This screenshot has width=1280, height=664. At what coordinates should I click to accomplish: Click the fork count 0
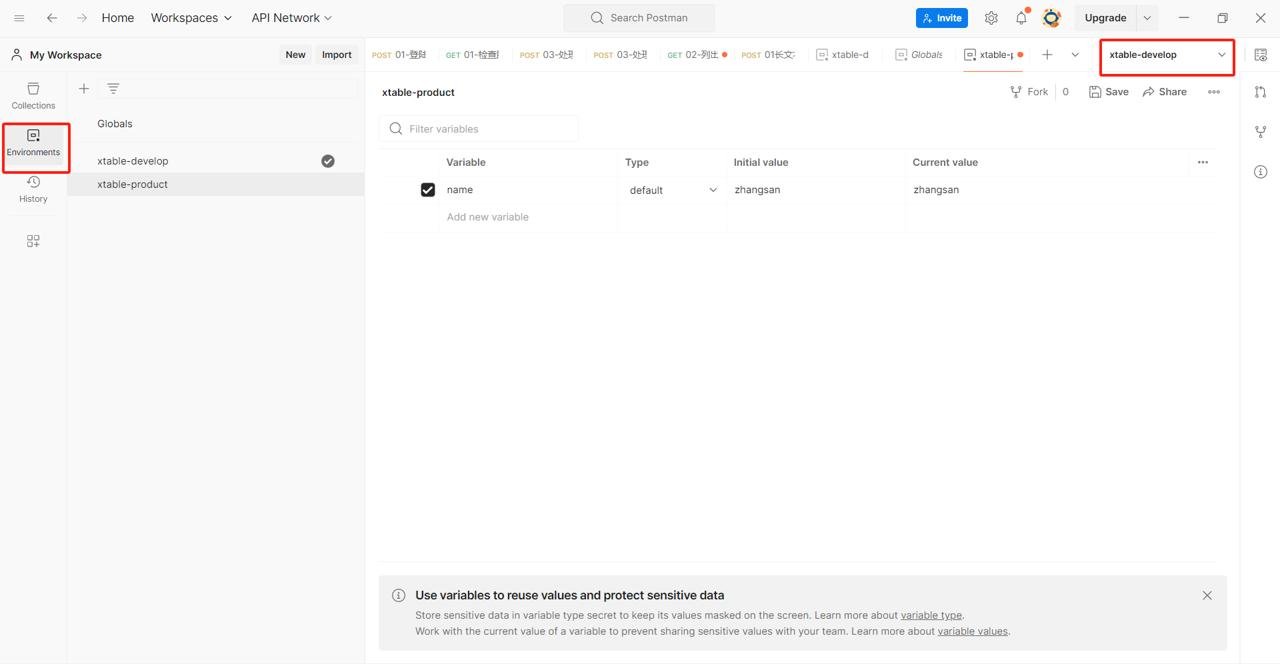[x=1066, y=92]
